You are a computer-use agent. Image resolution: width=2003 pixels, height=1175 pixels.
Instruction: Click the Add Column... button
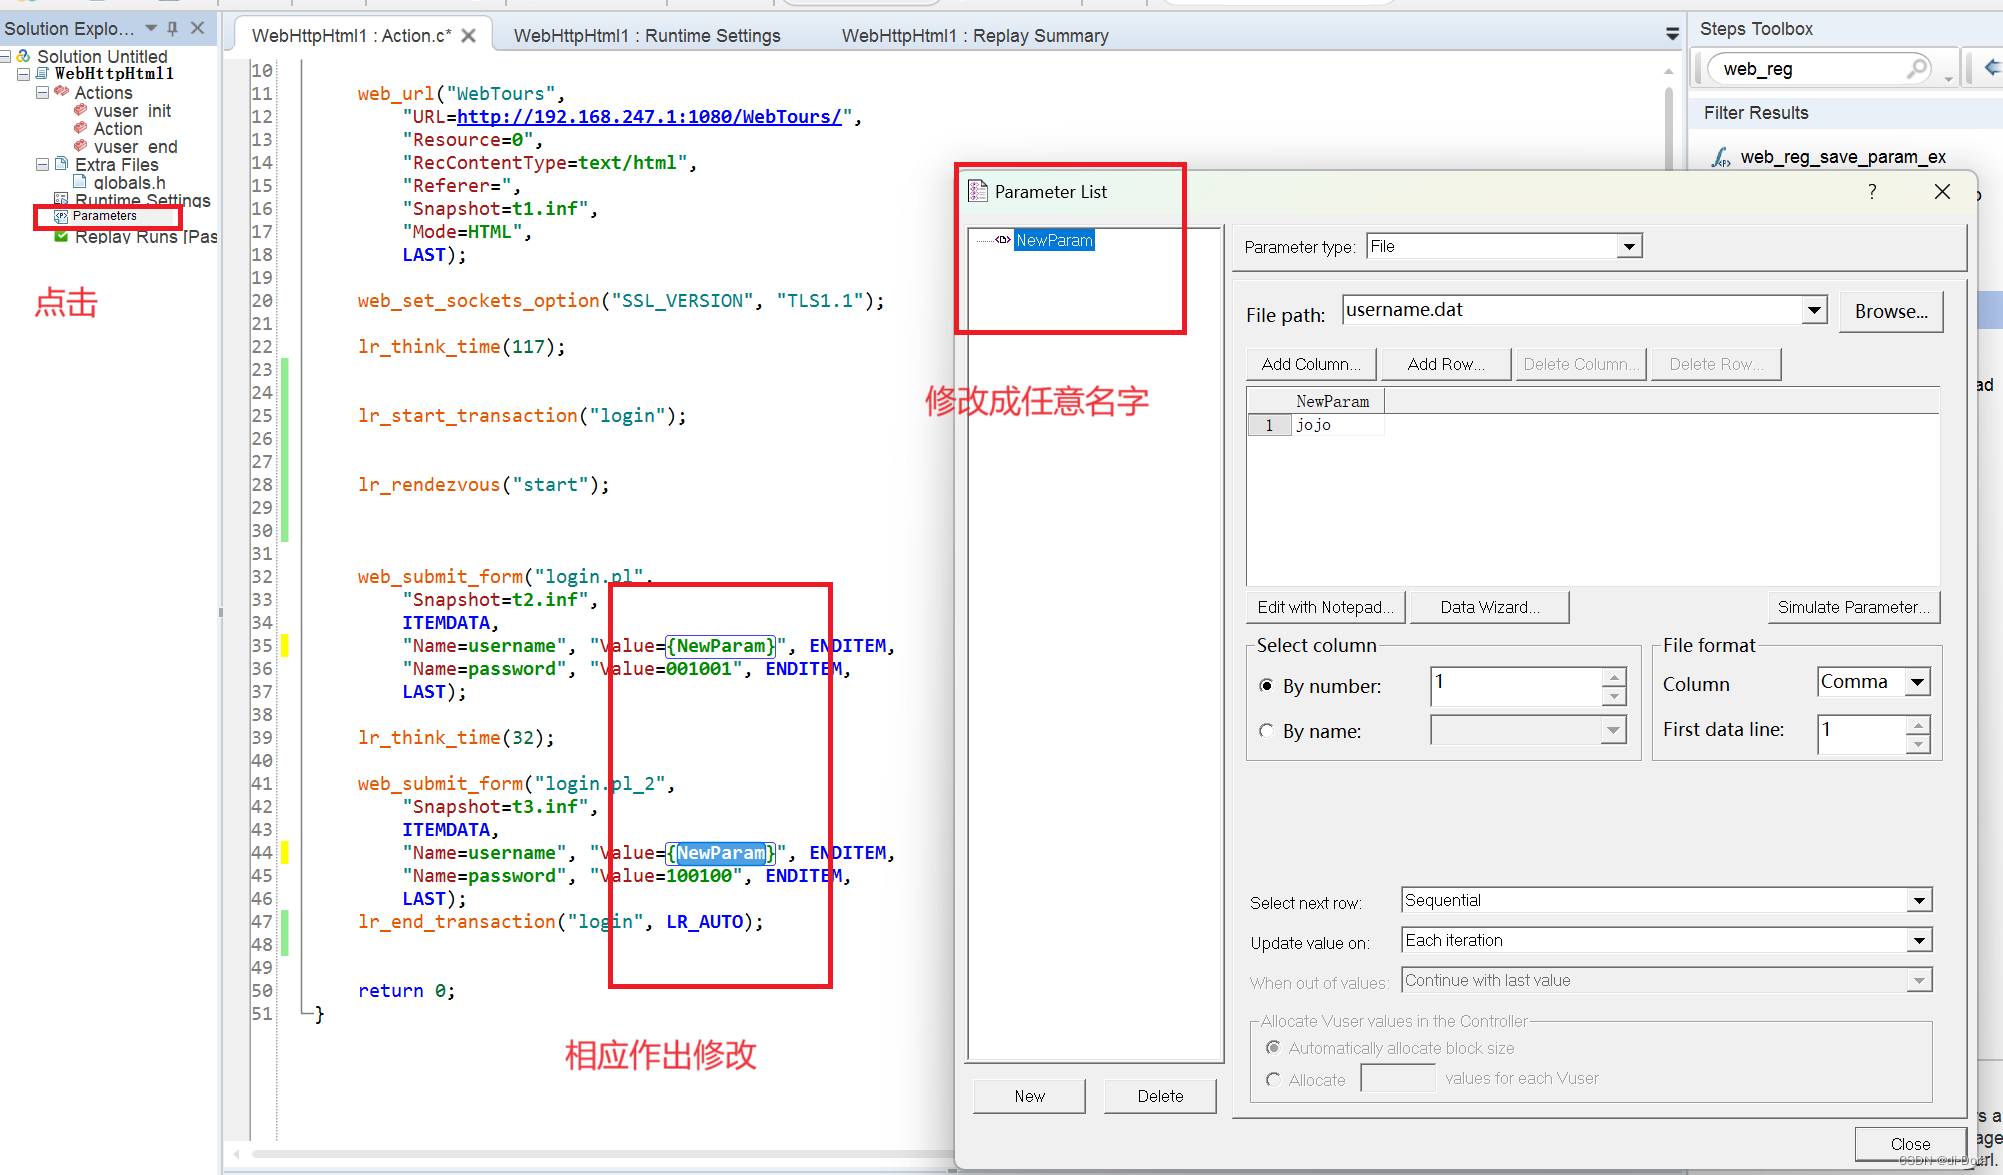pyautogui.click(x=1310, y=364)
